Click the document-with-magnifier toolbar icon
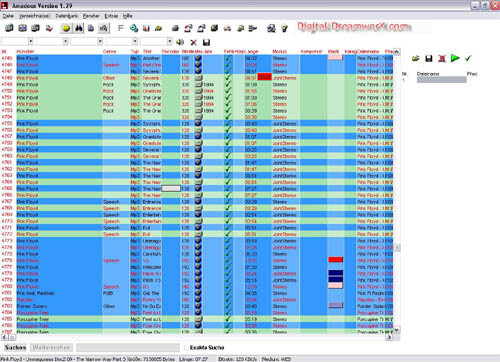Image resolution: width=500 pixels, height=362 pixels. [x=104, y=29]
